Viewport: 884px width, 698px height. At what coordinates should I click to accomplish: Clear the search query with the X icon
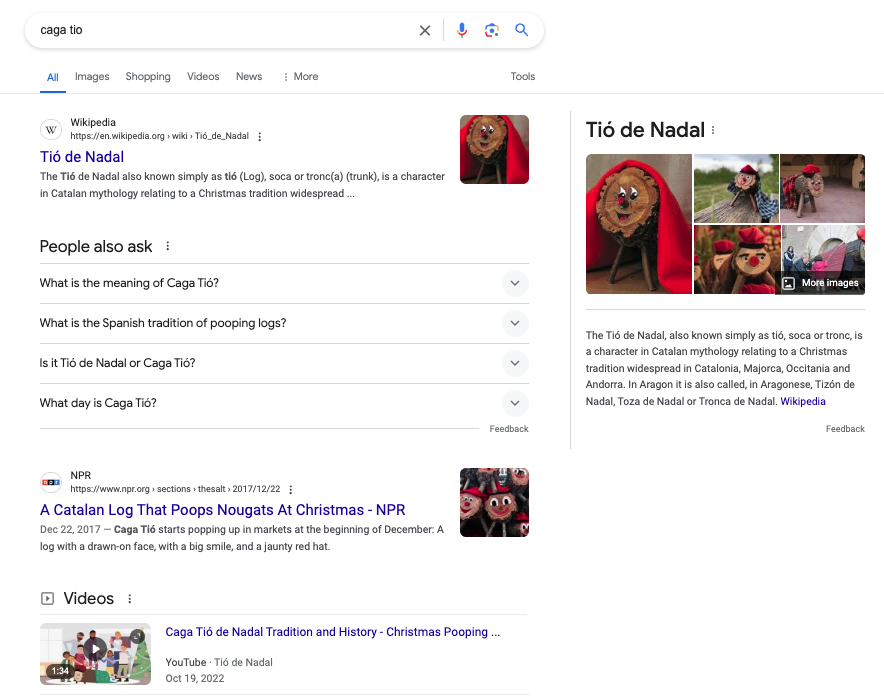425,30
